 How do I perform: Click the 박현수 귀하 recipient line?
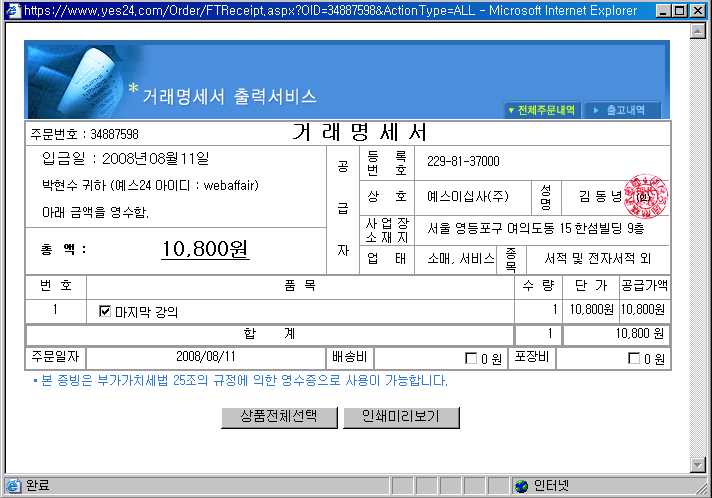tap(150, 185)
